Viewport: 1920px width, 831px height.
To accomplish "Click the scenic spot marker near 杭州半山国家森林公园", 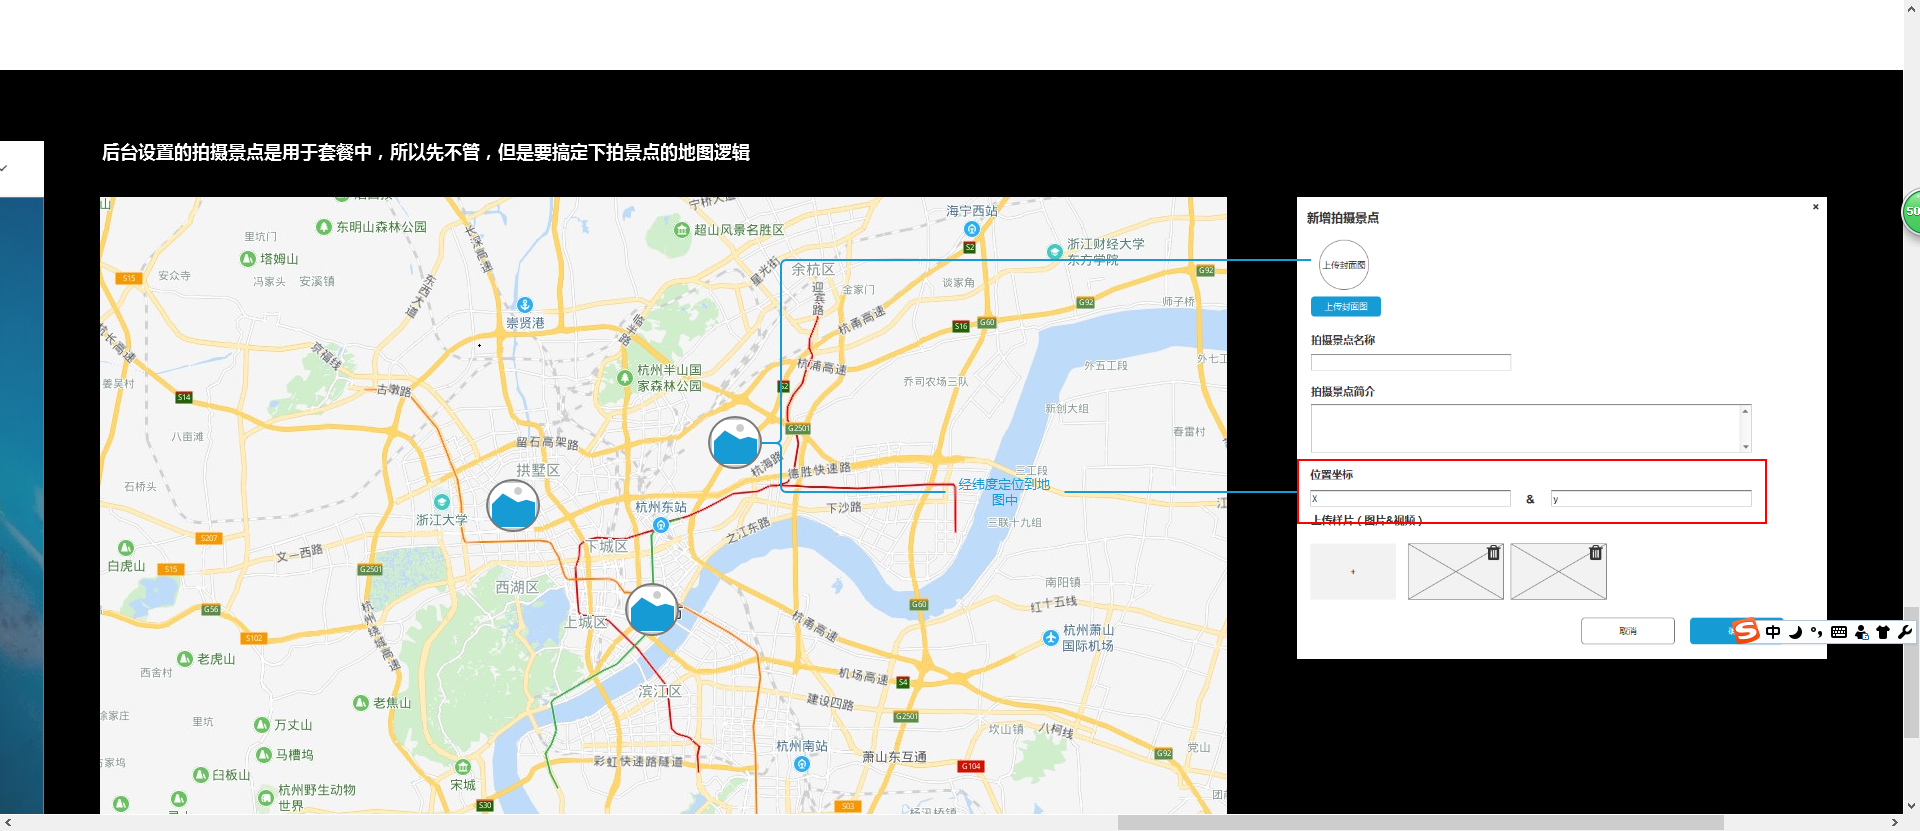I will [x=735, y=442].
